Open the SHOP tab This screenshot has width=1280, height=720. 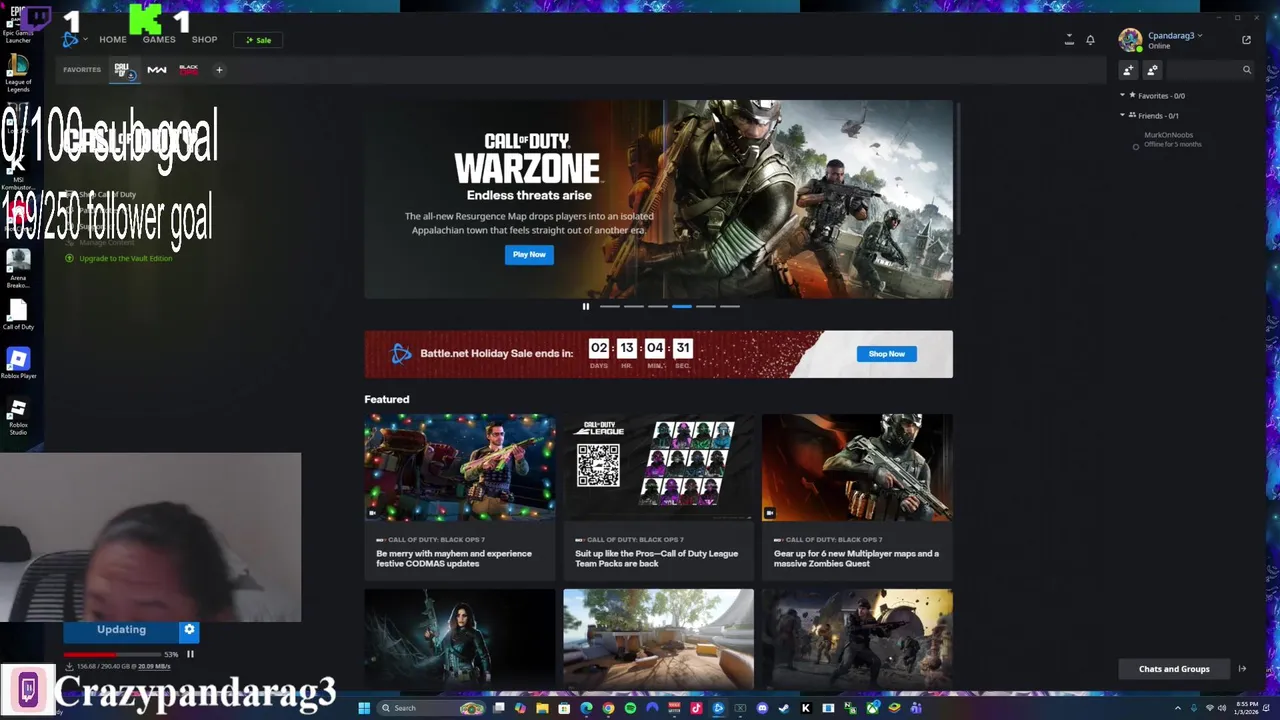(204, 40)
